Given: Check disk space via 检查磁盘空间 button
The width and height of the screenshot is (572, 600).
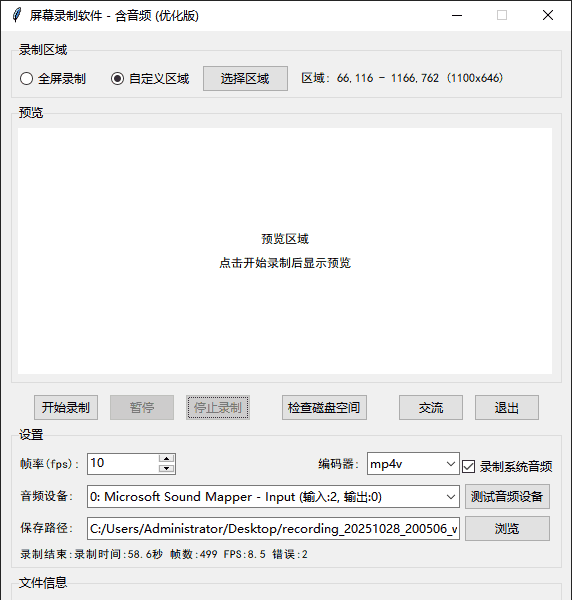Looking at the screenshot, I should (x=324, y=408).
